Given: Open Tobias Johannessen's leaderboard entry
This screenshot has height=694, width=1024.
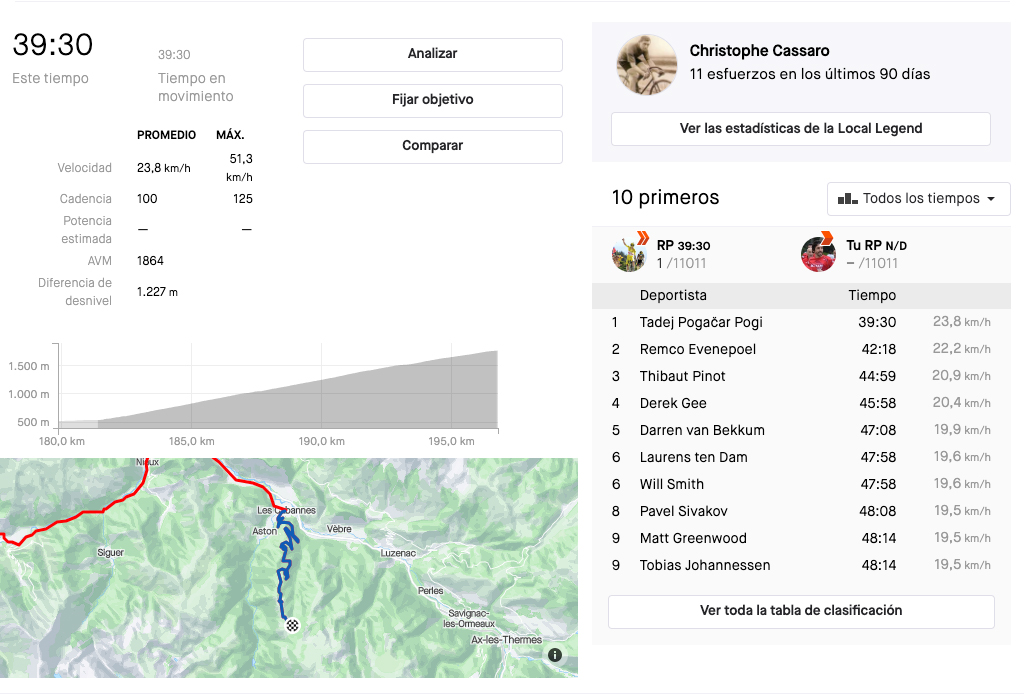Looking at the screenshot, I should pyautogui.click(x=705, y=565).
